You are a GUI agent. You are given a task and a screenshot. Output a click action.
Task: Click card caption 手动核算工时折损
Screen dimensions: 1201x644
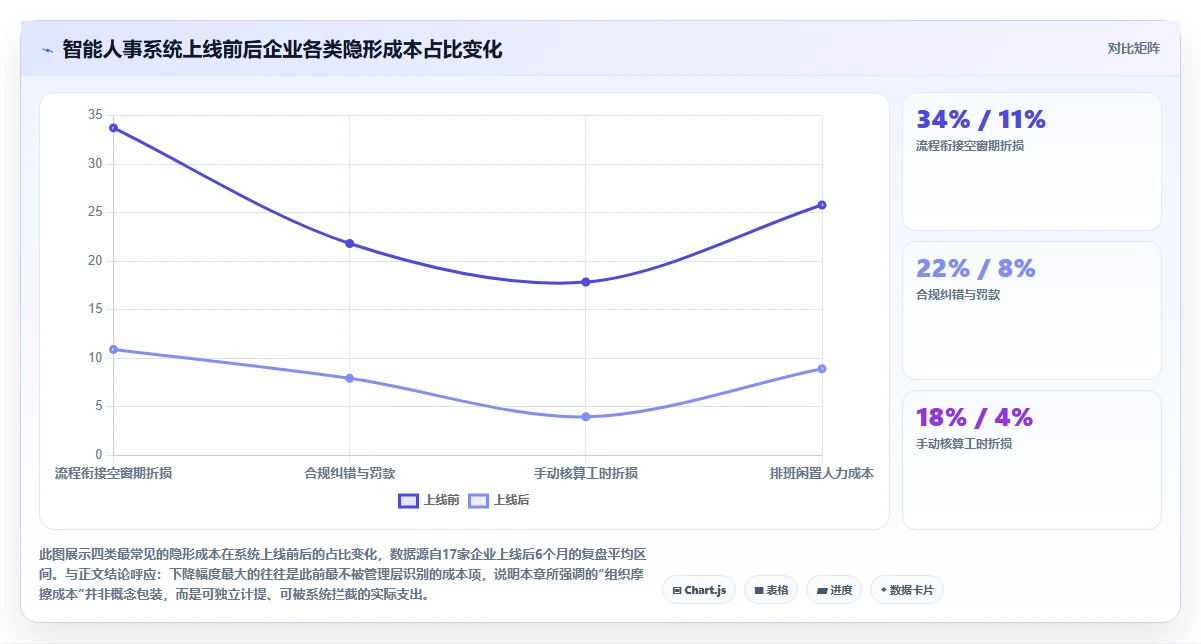(964, 444)
